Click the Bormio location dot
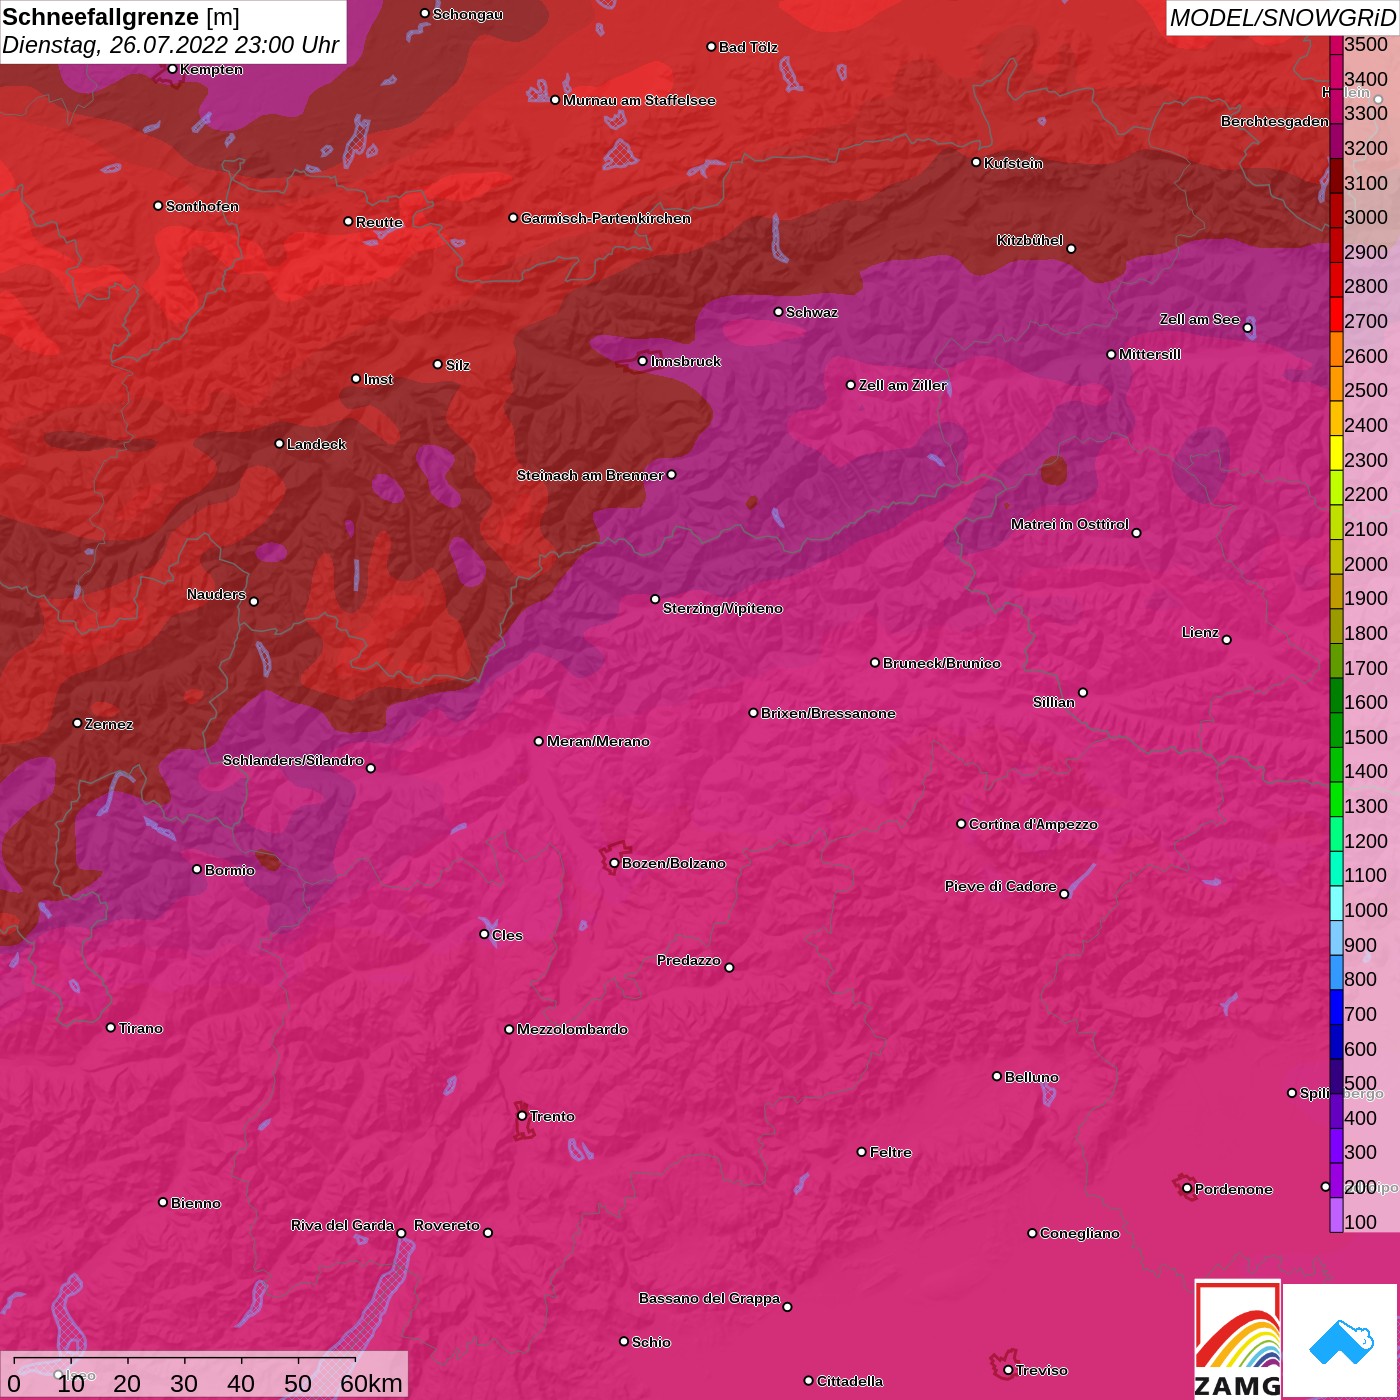Screen dimensions: 1400x1400 pyautogui.click(x=197, y=869)
